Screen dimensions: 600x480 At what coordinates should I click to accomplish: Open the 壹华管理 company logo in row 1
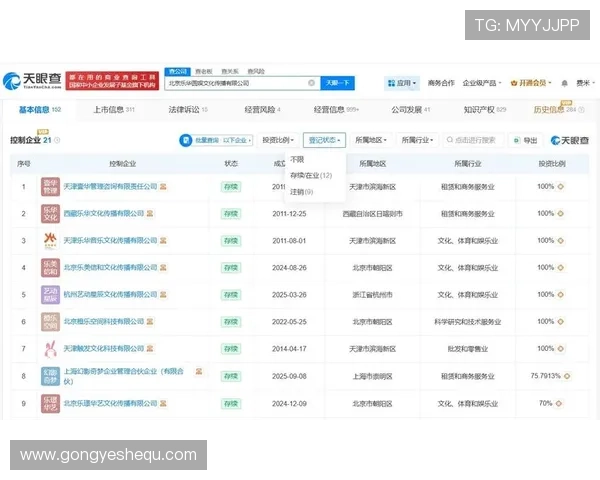[x=51, y=187]
